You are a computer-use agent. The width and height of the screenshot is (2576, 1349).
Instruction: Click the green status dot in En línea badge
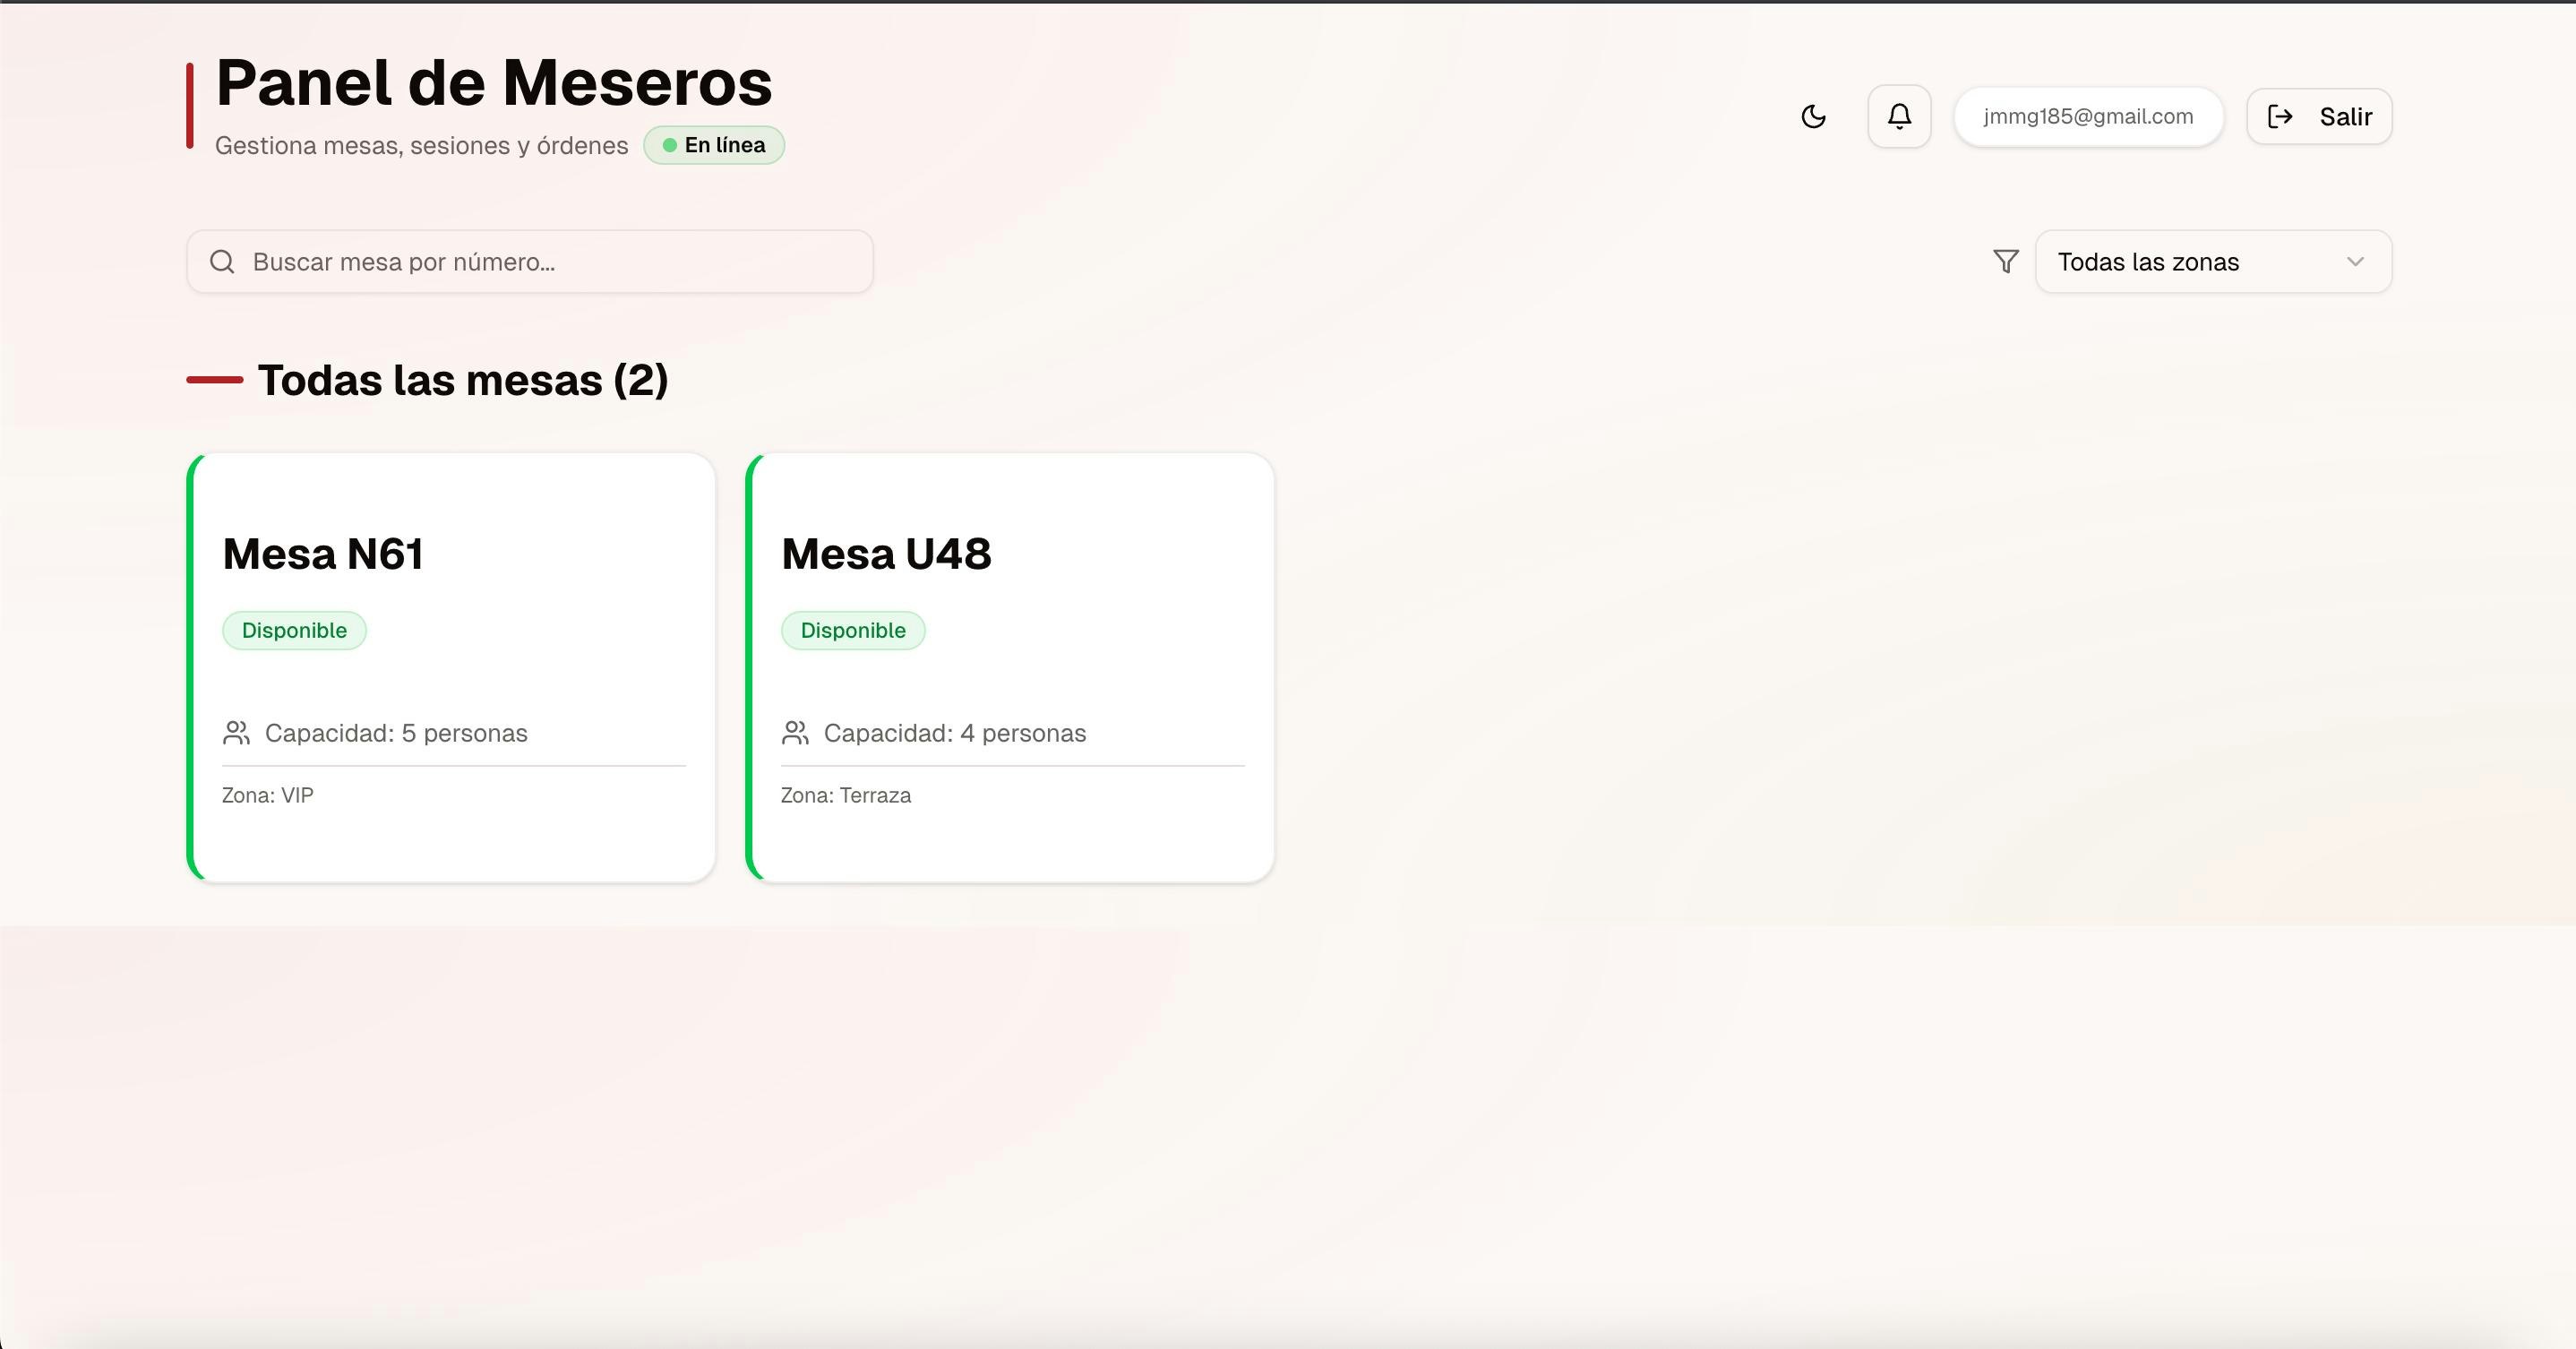click(x=672, y=145)
